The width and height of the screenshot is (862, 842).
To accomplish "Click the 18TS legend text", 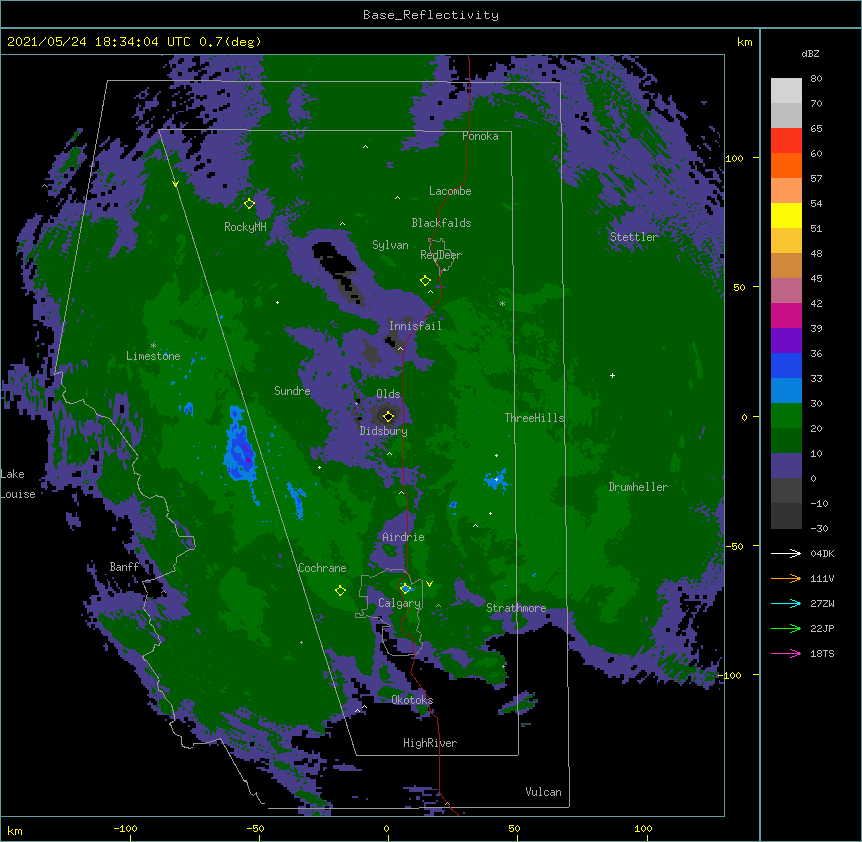I will pos(822,653).
